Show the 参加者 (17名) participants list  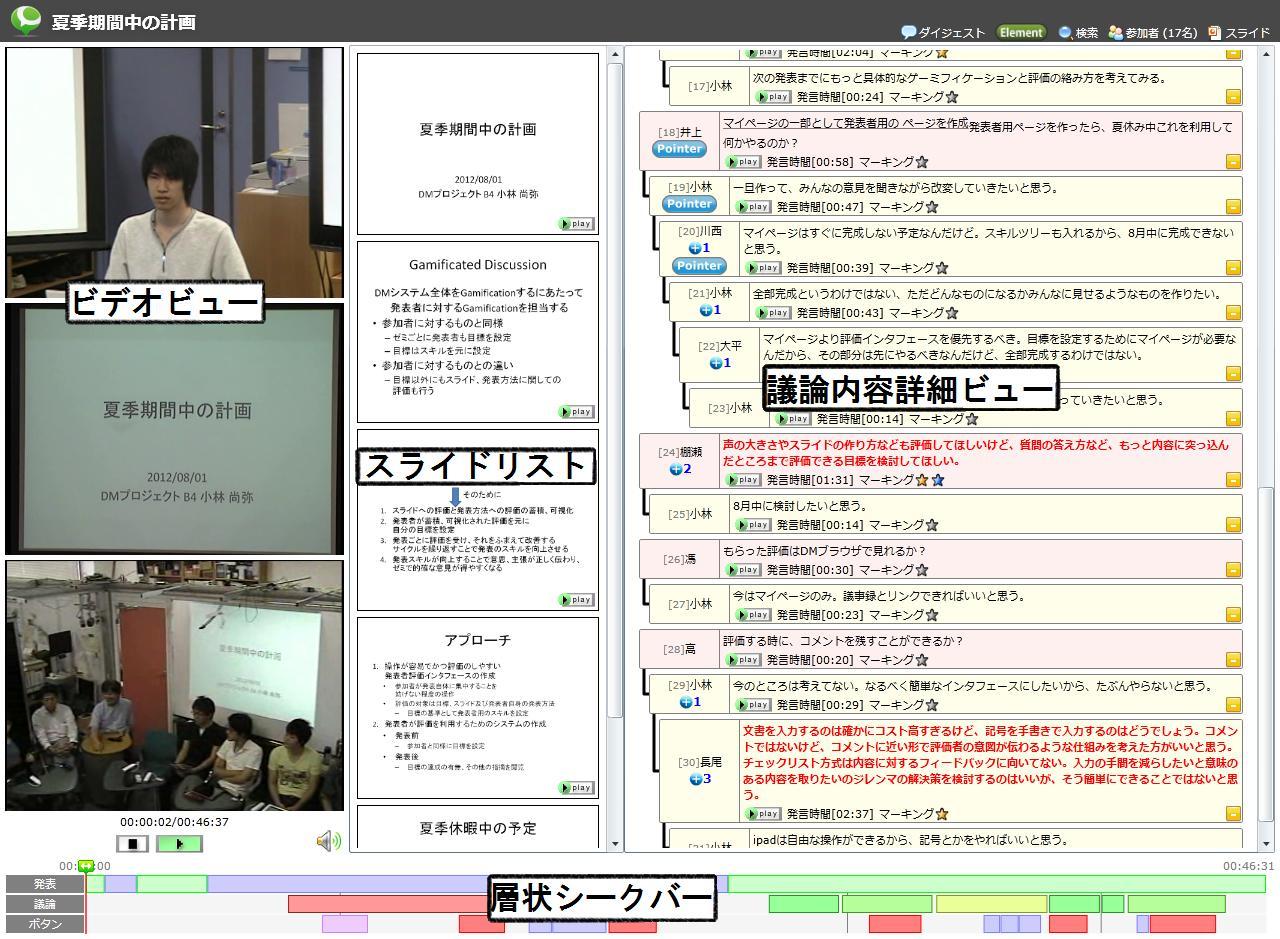(x=1152, y=33)
